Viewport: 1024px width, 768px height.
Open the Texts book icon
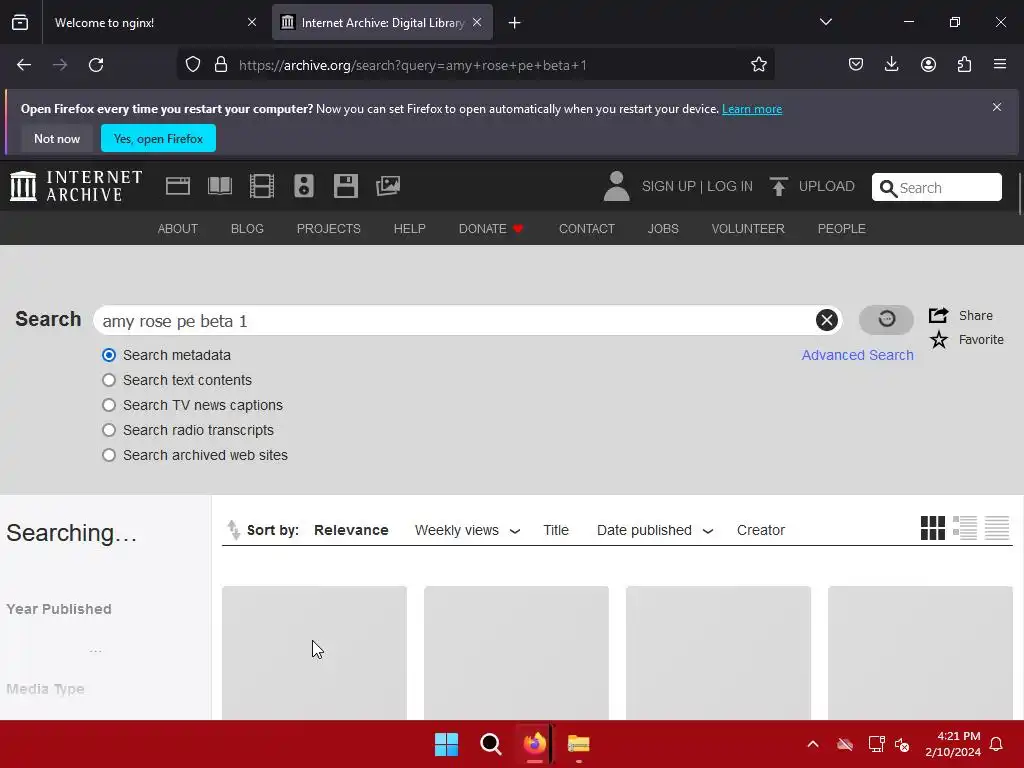point(220,186)
